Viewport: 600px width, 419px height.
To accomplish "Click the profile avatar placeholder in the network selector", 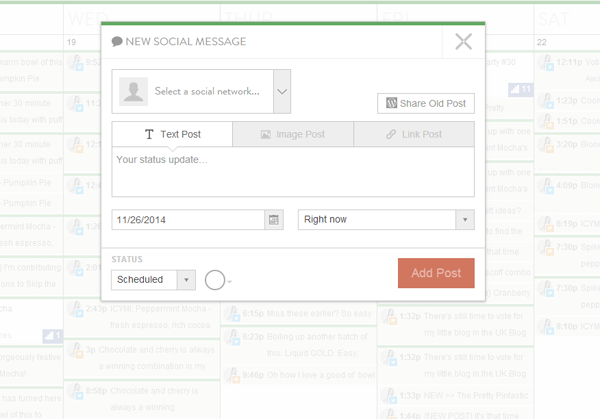I will tap(134, 91).
